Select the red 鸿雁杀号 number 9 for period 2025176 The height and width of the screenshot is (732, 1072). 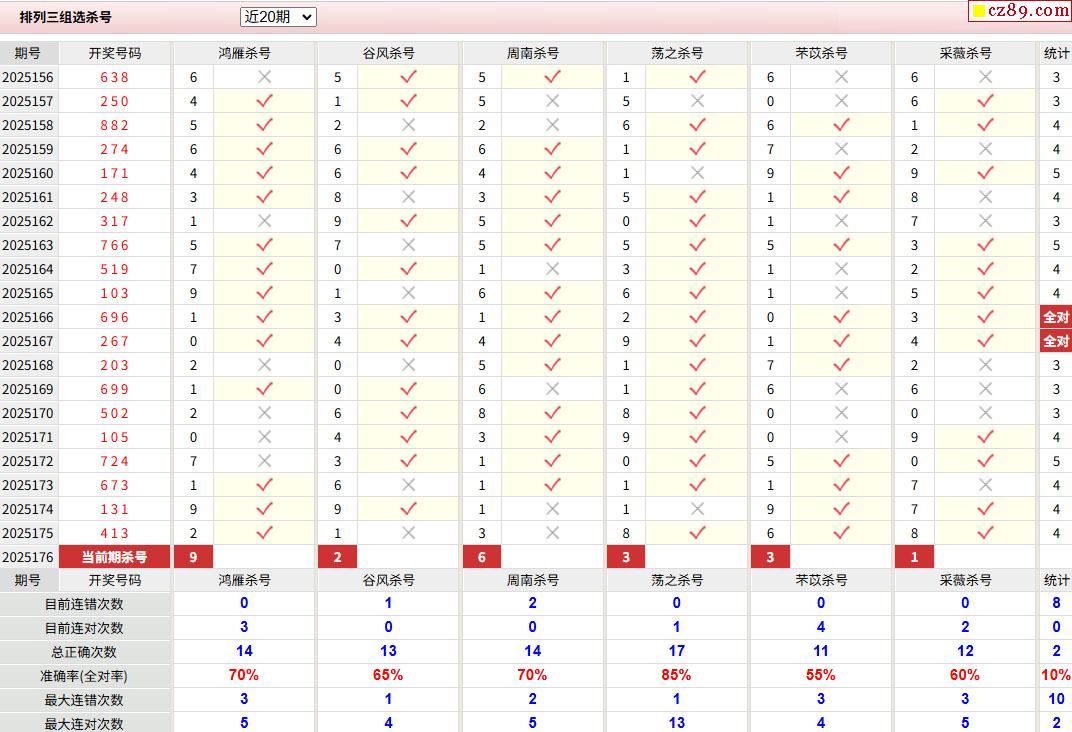coord(193,557)
